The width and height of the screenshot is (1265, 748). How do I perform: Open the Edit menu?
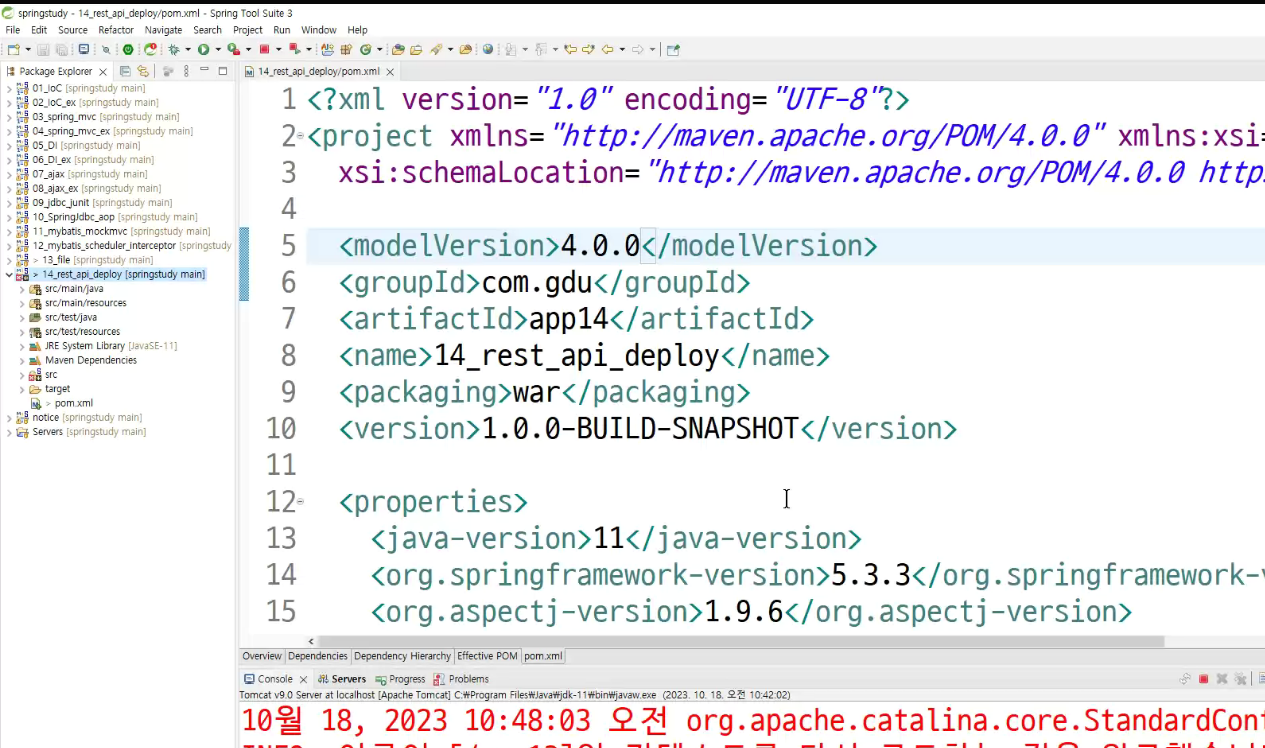pyautogui.click(x=39, y=30)
